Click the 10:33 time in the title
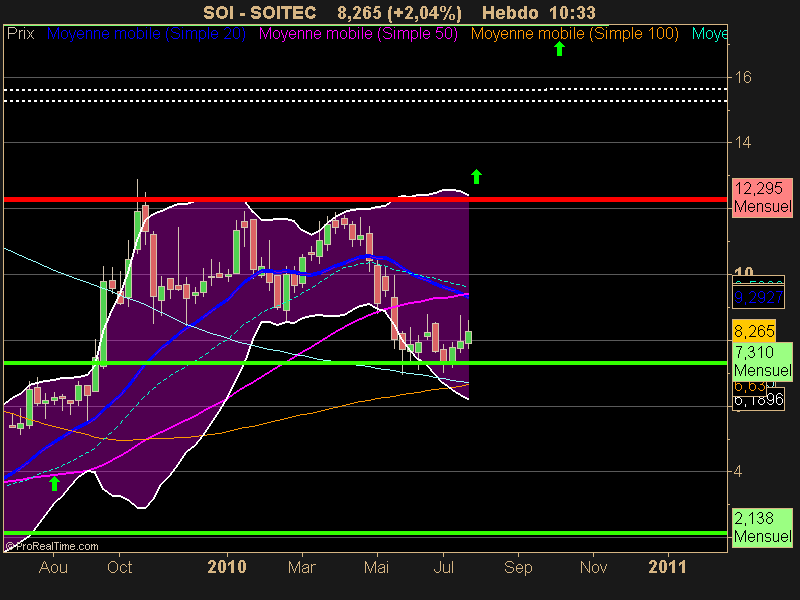Image resolution: width=800 pixels, height=600 pixels. (572, 12)
